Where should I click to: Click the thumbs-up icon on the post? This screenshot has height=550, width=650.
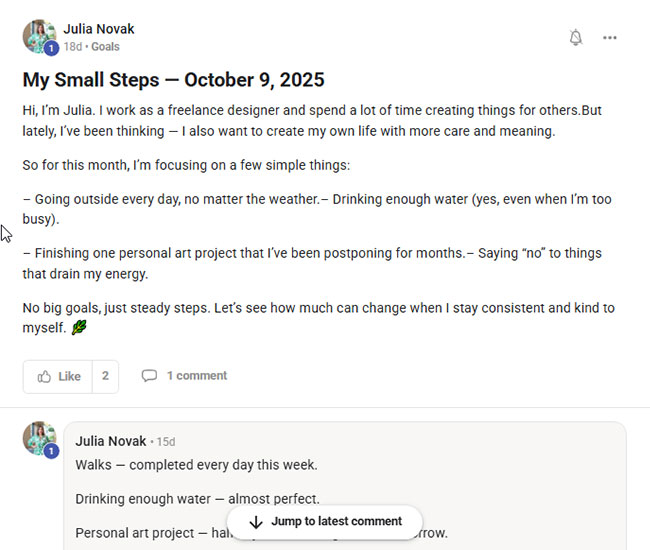(x=44, y=376)
